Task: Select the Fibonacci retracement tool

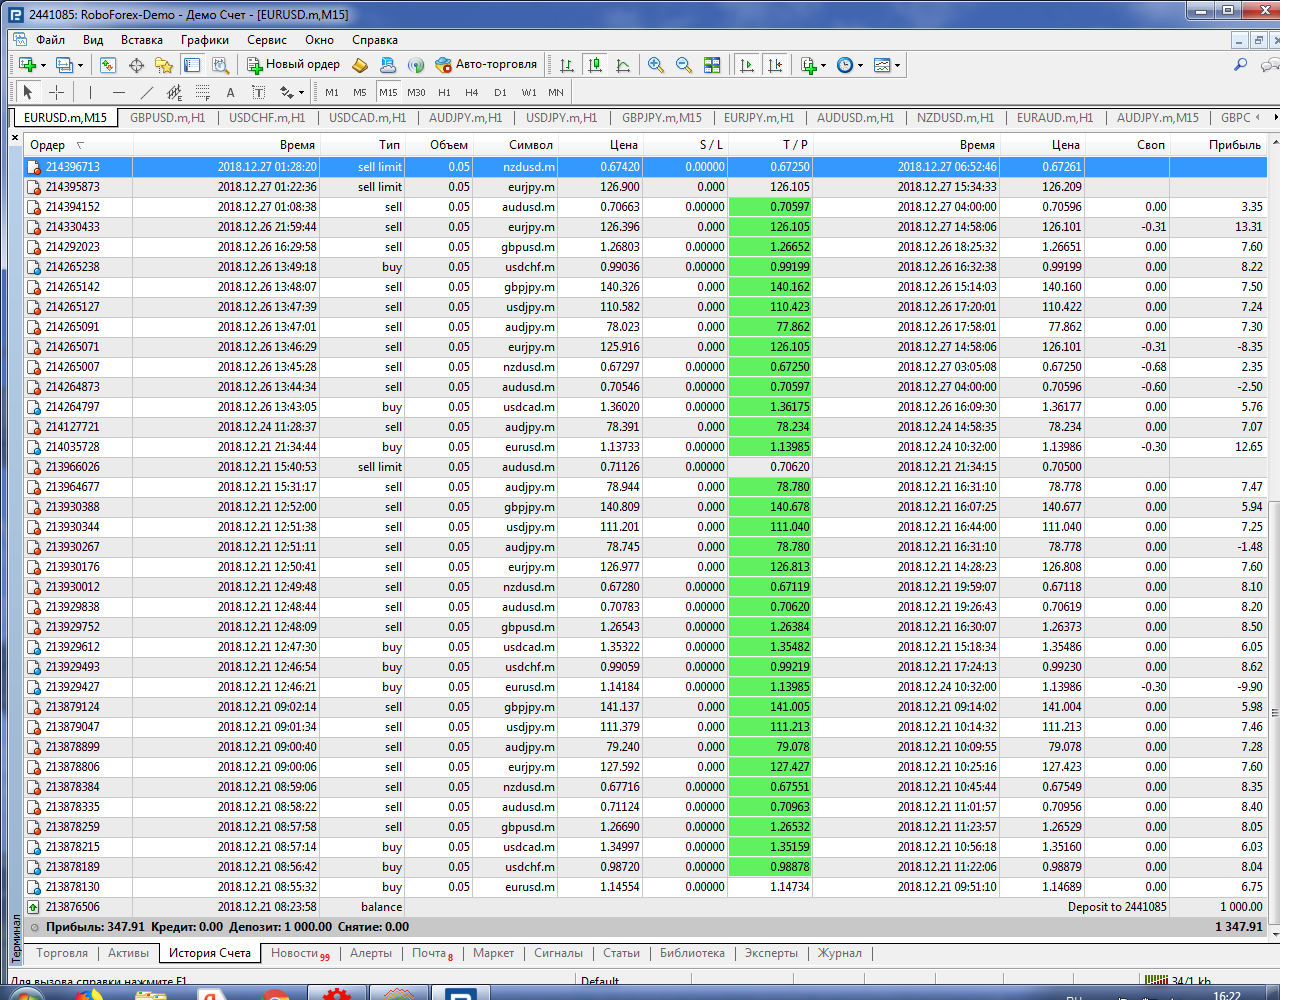Action: pos(203,92)
